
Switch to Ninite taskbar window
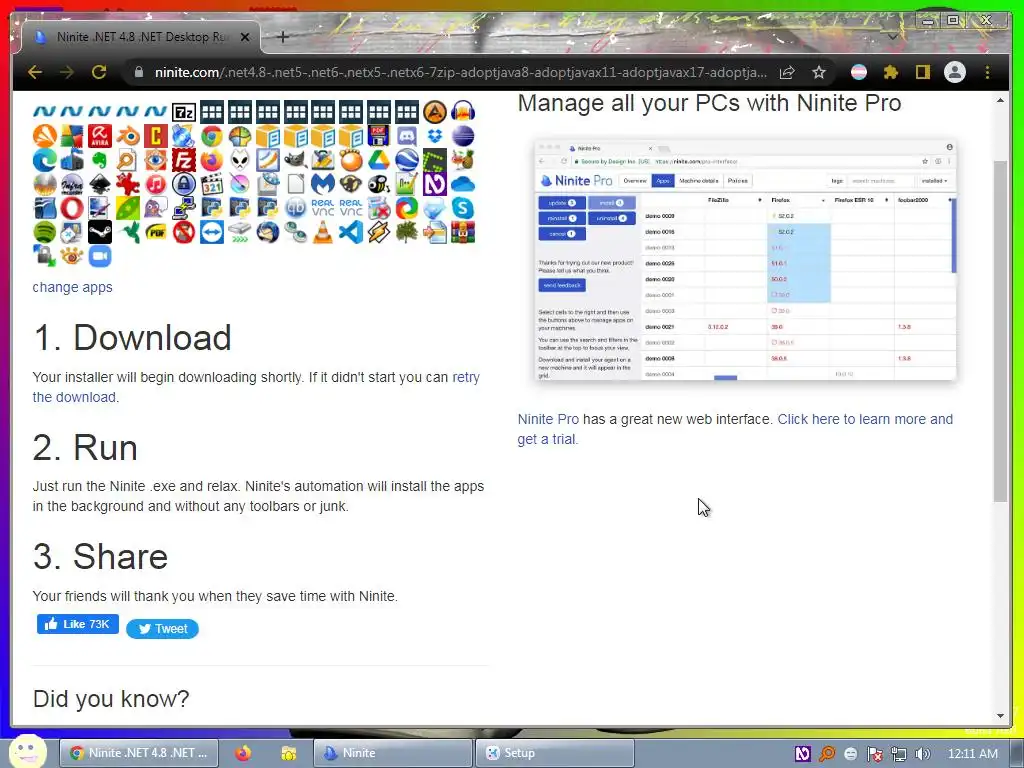pos(392,753)
